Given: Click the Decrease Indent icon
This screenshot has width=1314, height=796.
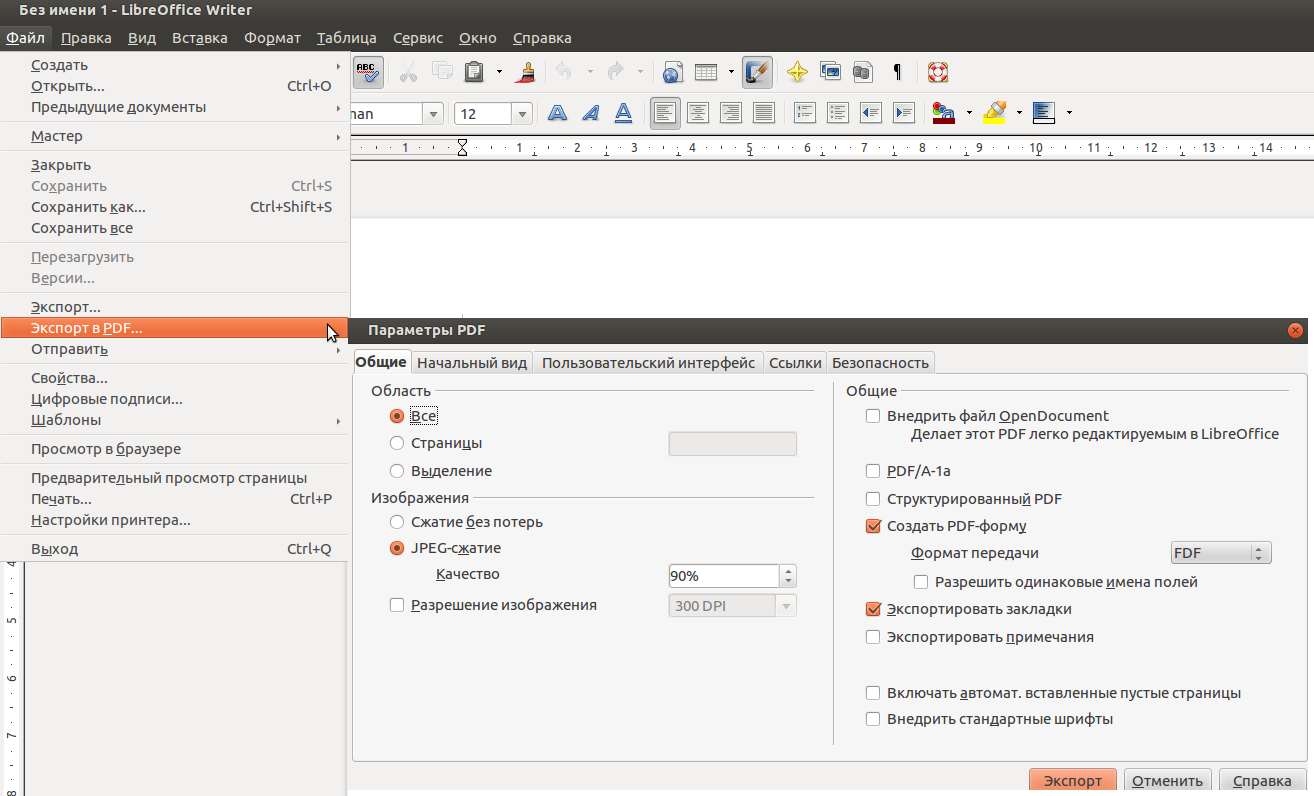Looking at the screenshot, I should click(871, 113).
